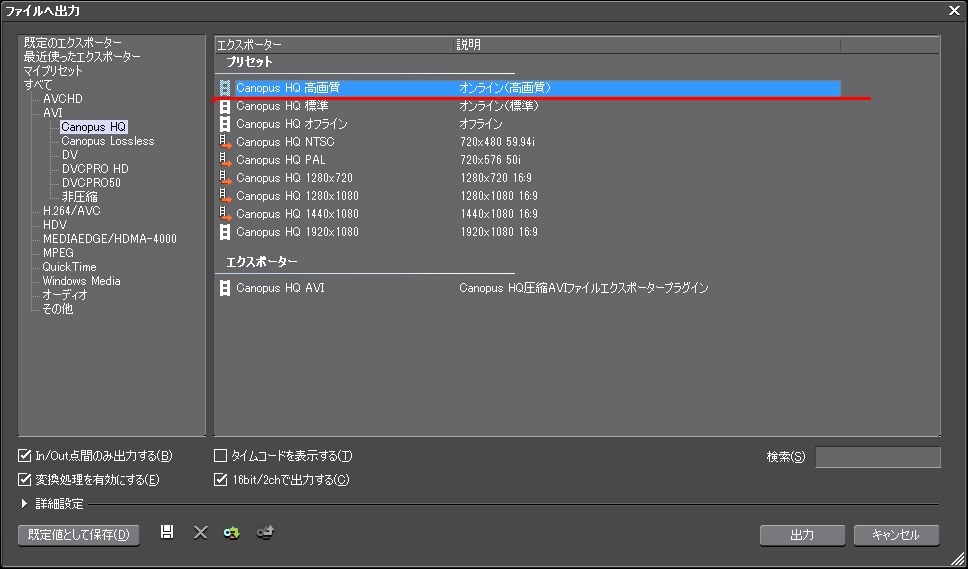Toggle In/Out点間のみ出力する checkbox

pos(25,456)
